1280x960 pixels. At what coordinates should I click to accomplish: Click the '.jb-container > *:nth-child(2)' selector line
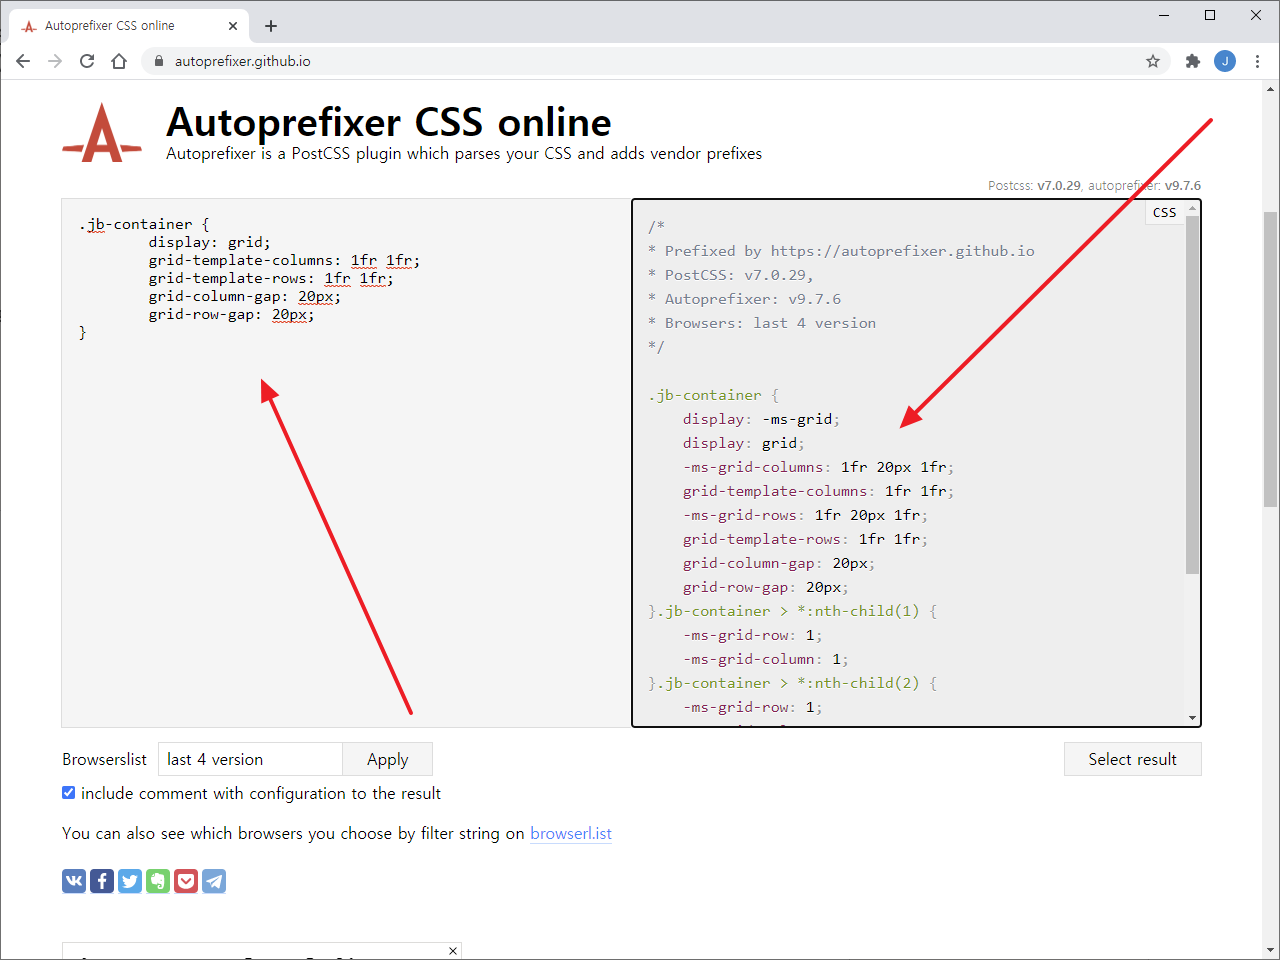click(x=792, y=683)
